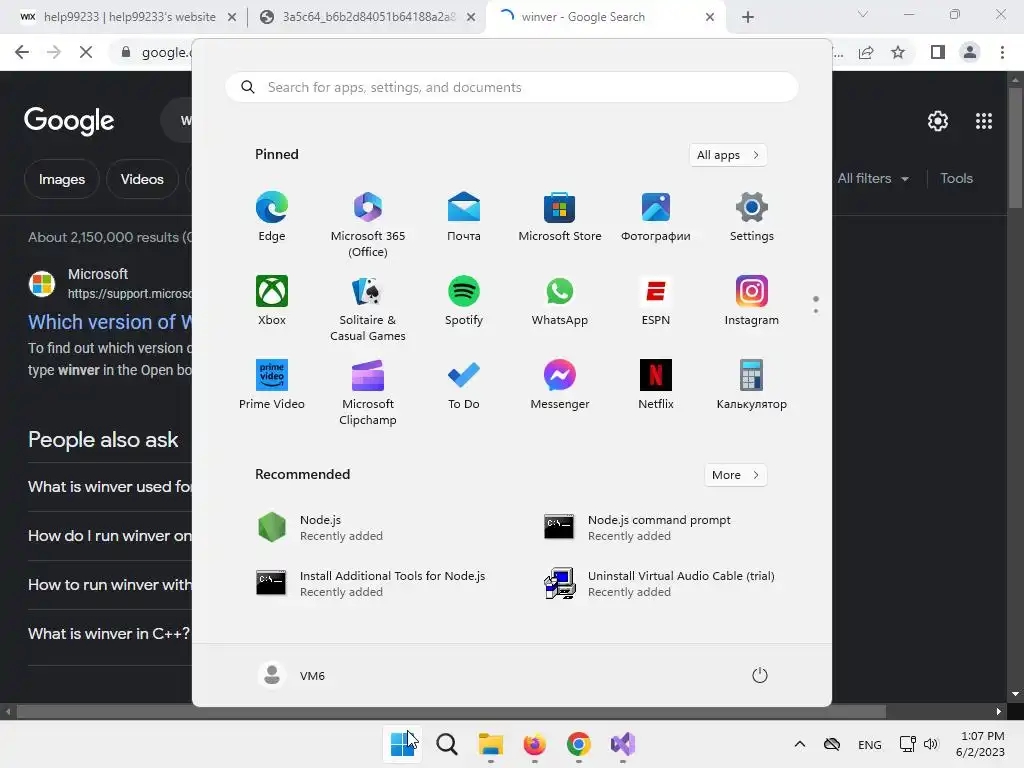This screenshot has width=1024, height=768.
Task: Bookmark this page with the star
Action: 898,52
